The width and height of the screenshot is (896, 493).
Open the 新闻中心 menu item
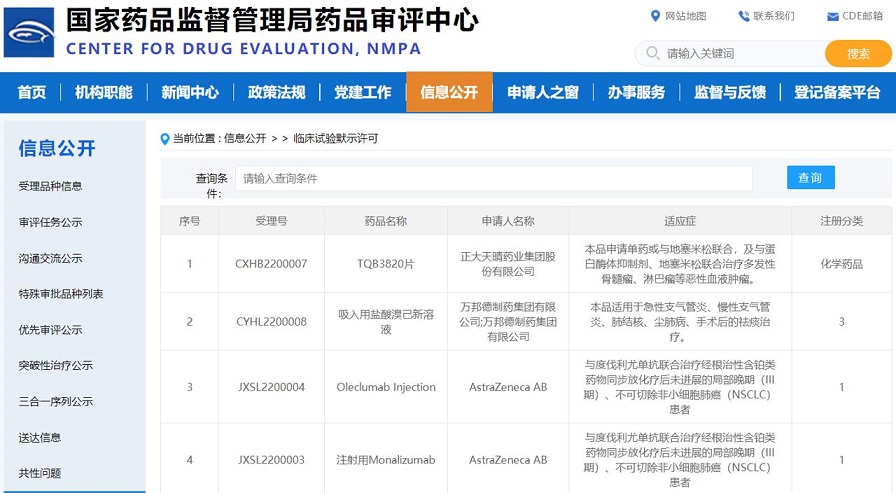pyautogui.click(x=190, y=92)
